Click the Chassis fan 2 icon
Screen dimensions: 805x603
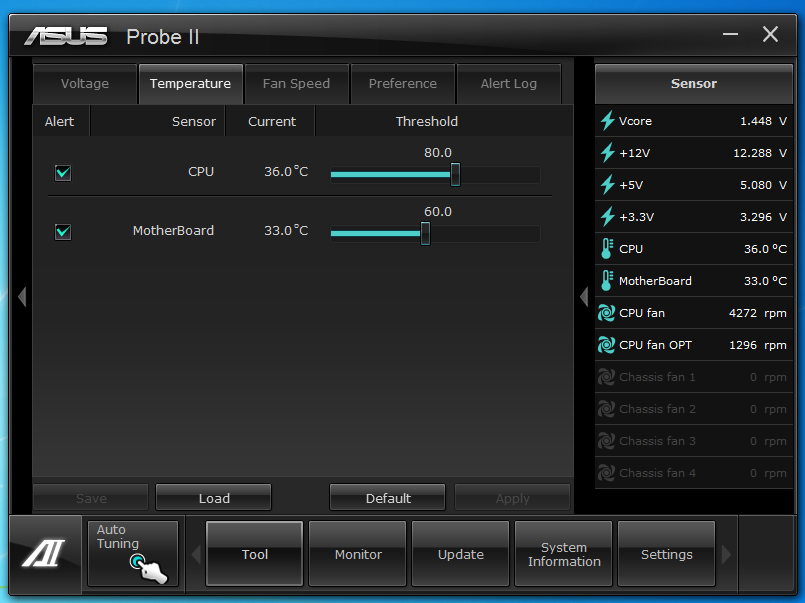(x=606, y=409)
